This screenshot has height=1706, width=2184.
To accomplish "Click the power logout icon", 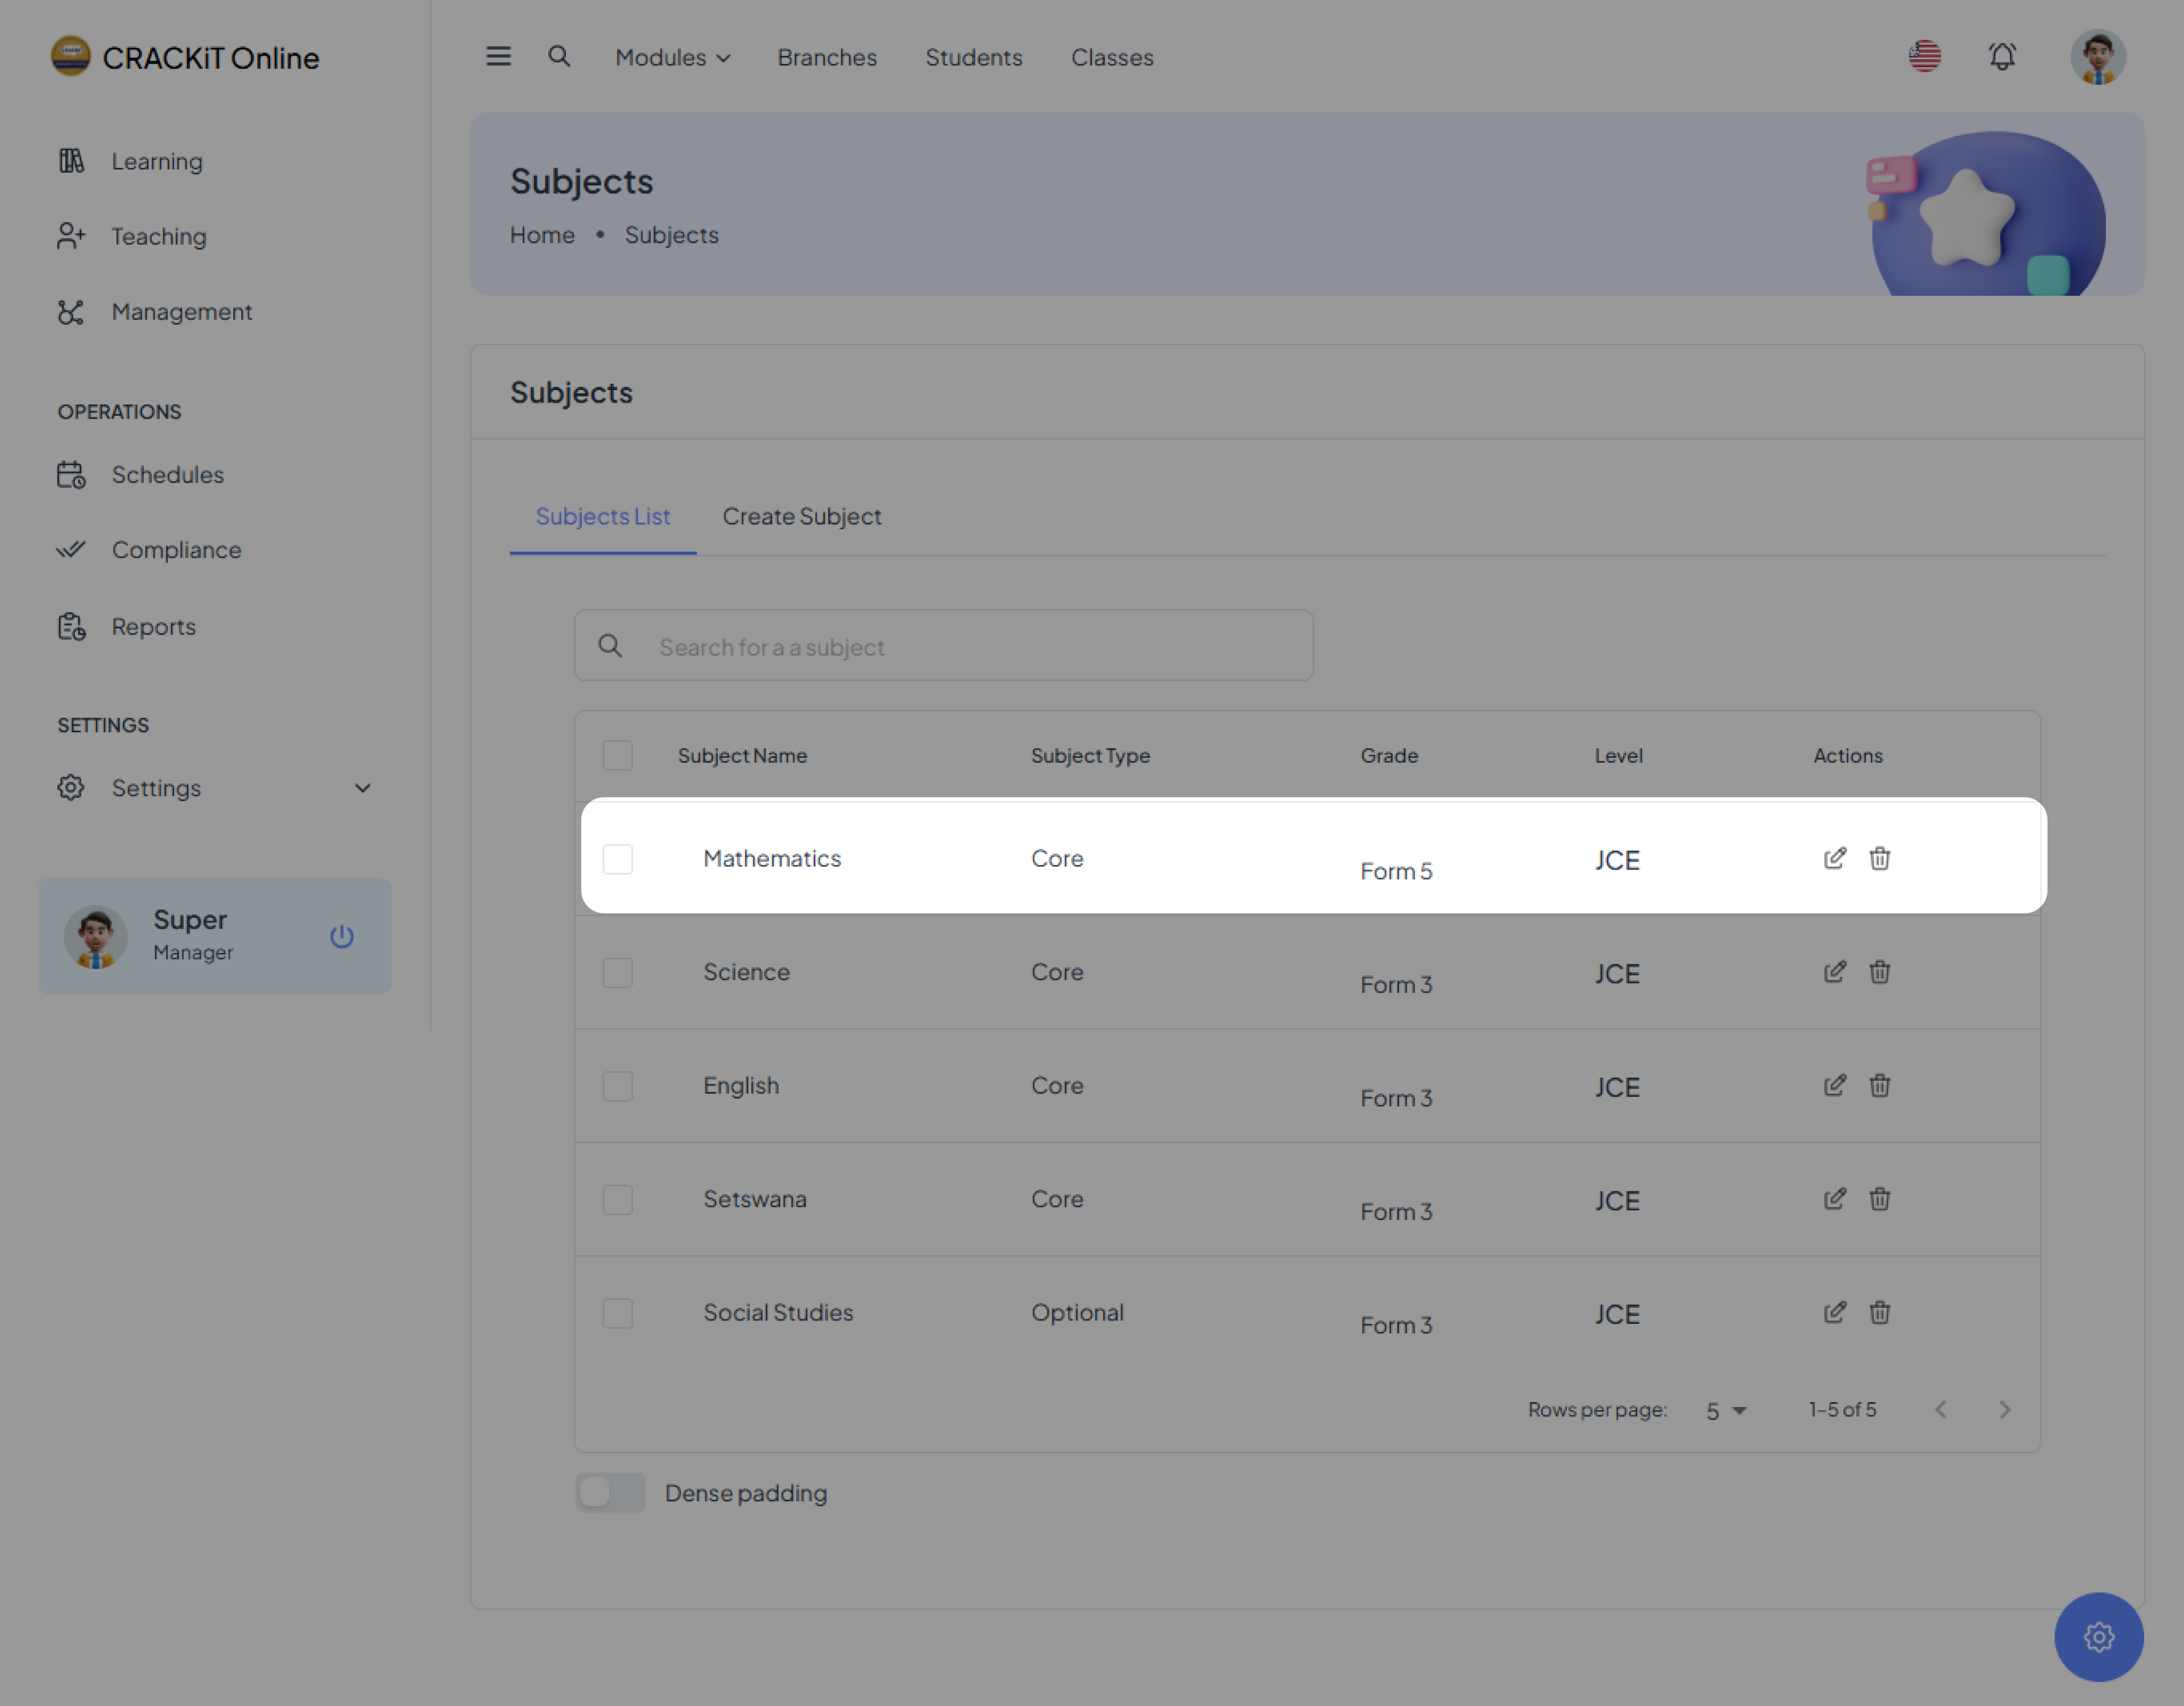I will [341, 936].
